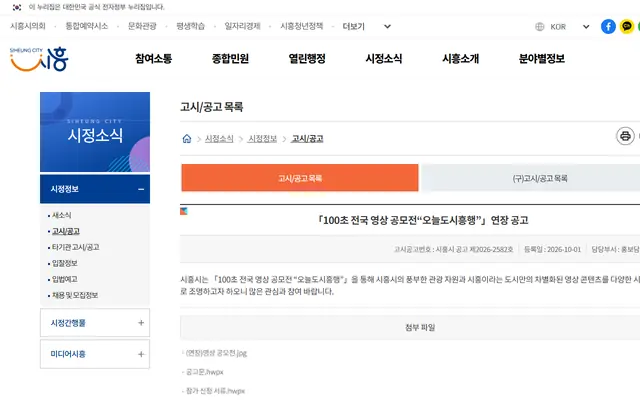The height and width of the screenshot is (400, 640).
Task: Go to home via breadcrumb house icon
Action: 187,139
